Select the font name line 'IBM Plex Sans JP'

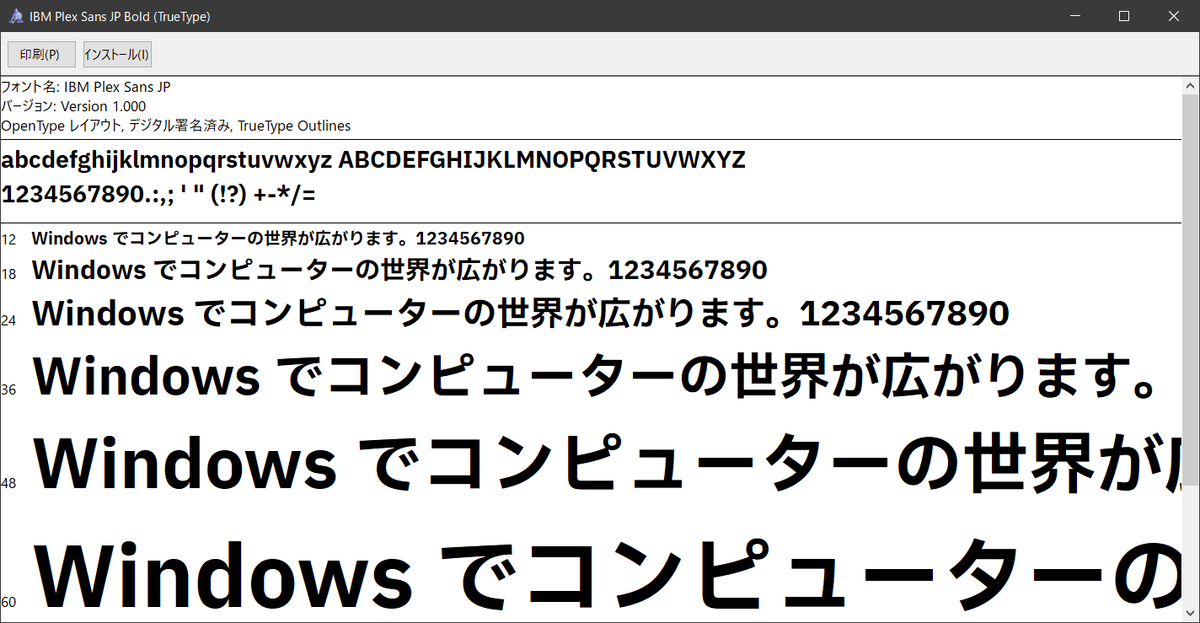point(85,87)
